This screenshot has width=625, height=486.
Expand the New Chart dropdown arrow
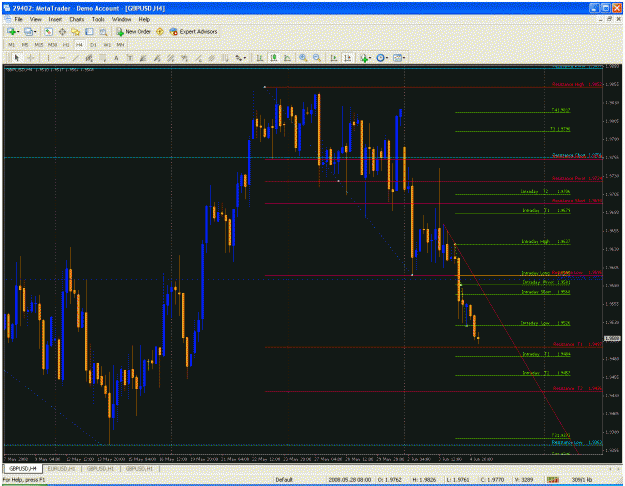[18, 32]
